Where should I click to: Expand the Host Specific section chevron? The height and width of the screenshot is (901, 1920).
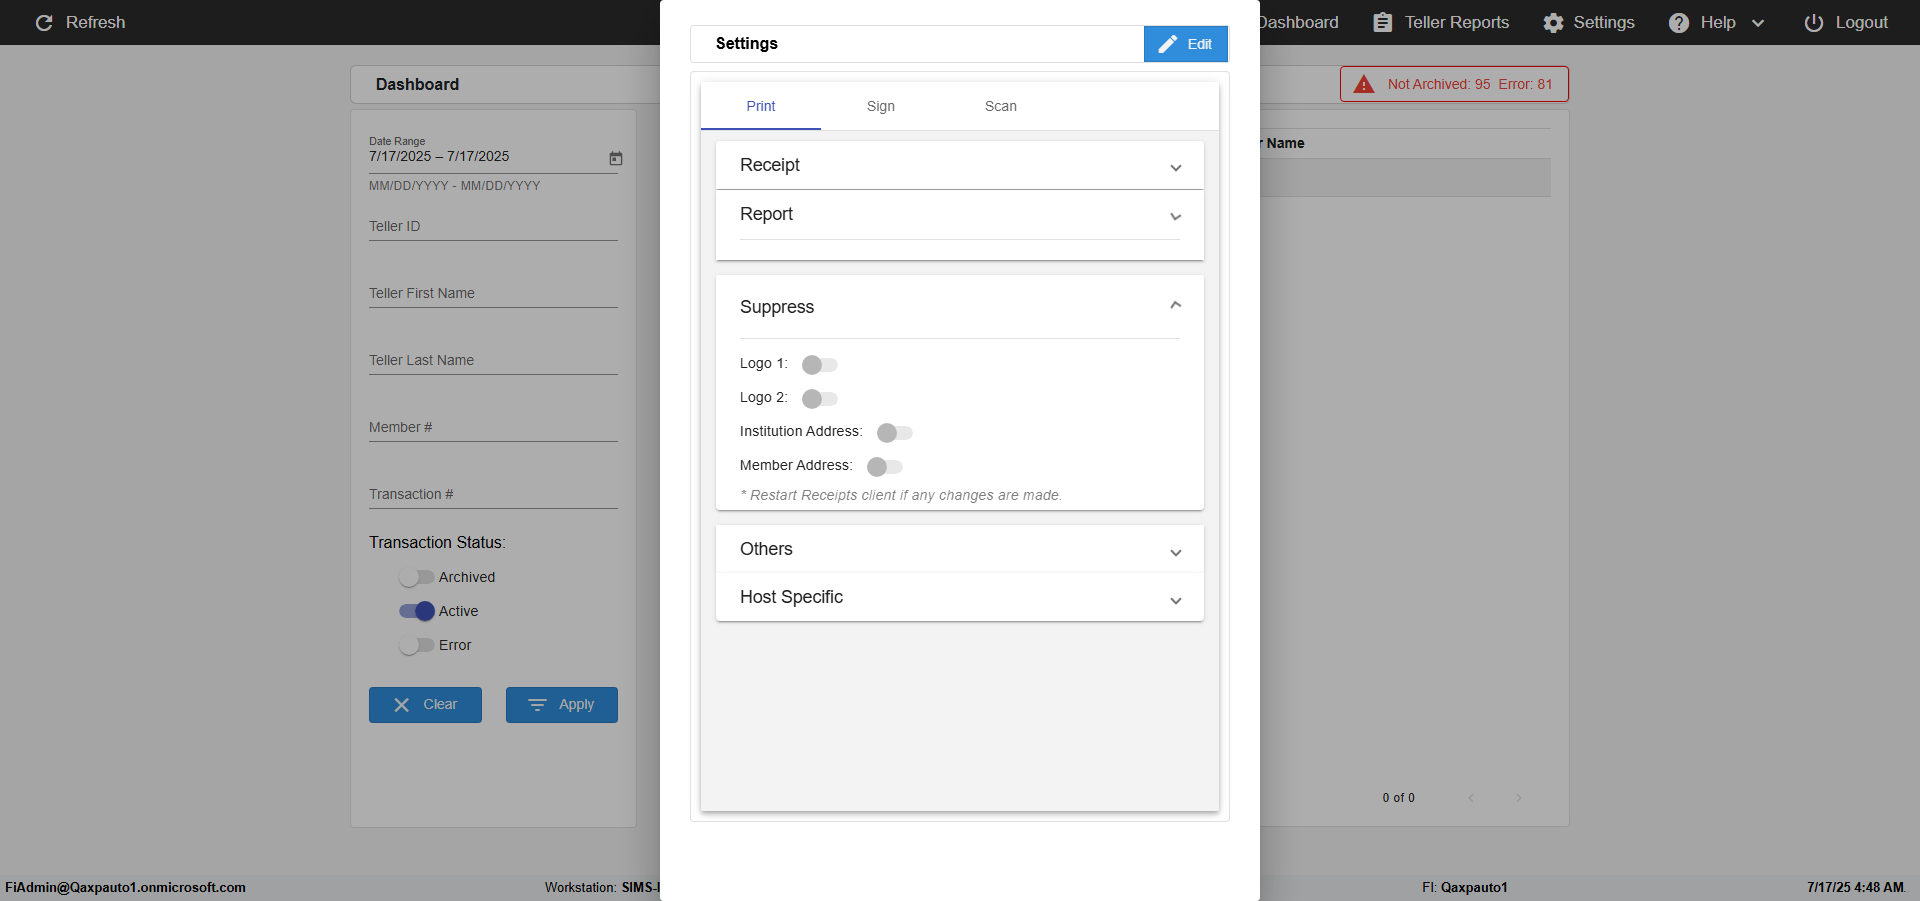(x=1176, y=601)
